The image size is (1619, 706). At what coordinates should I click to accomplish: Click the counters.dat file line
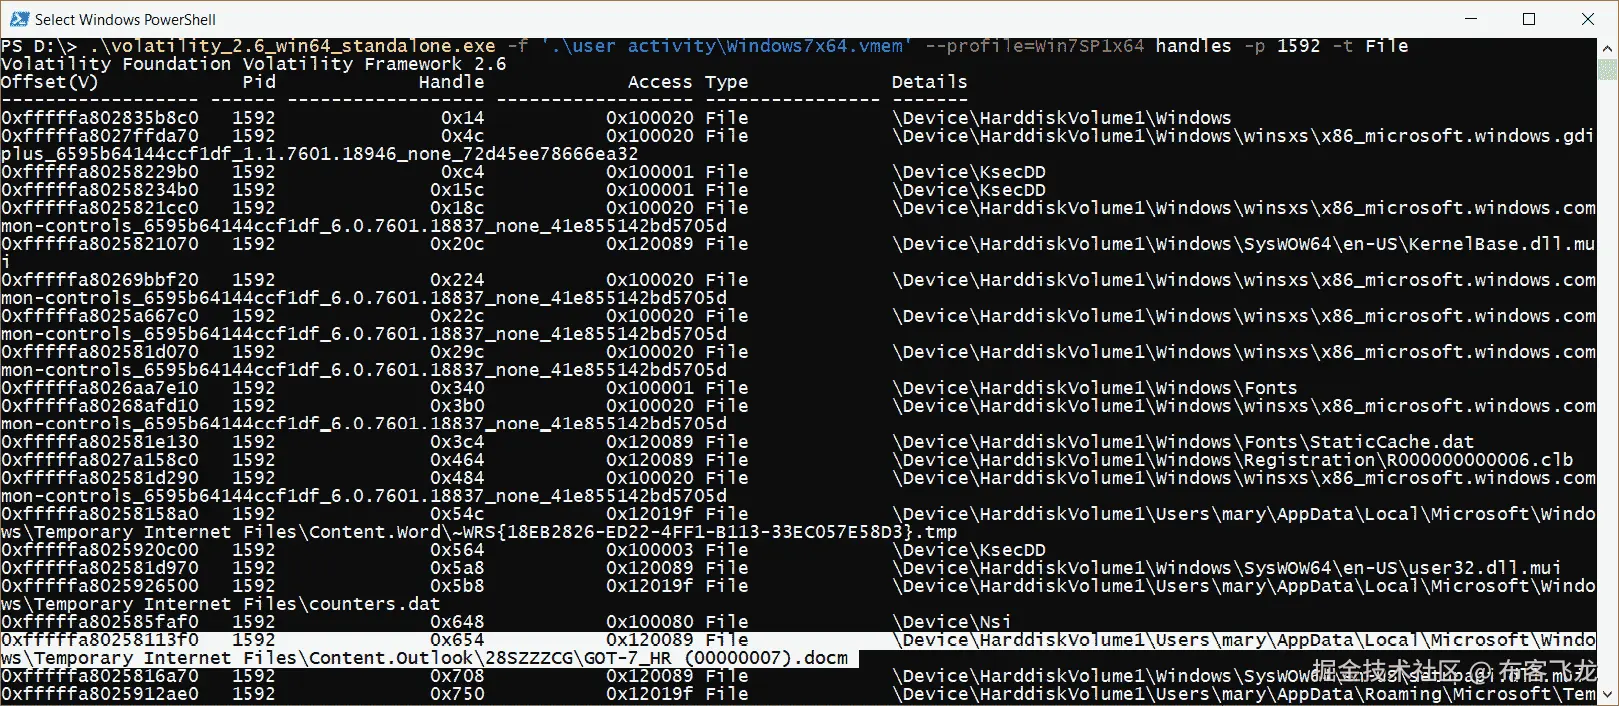[220, 604]
